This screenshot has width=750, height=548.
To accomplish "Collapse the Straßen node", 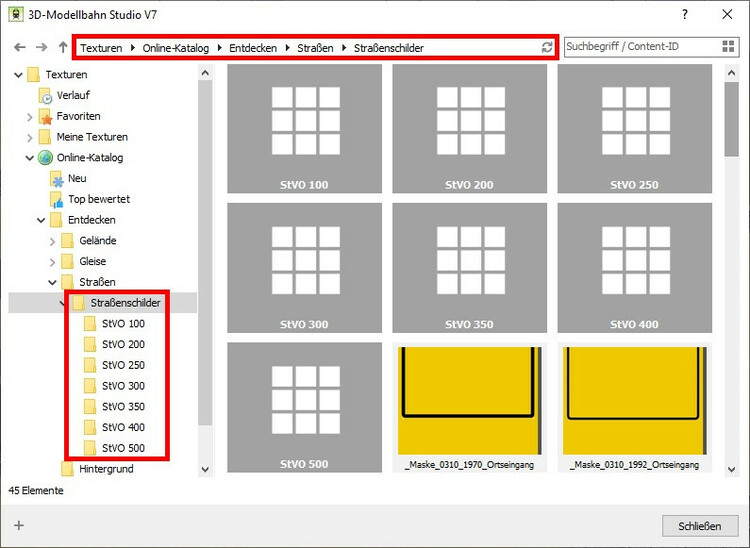I will 53,283.
